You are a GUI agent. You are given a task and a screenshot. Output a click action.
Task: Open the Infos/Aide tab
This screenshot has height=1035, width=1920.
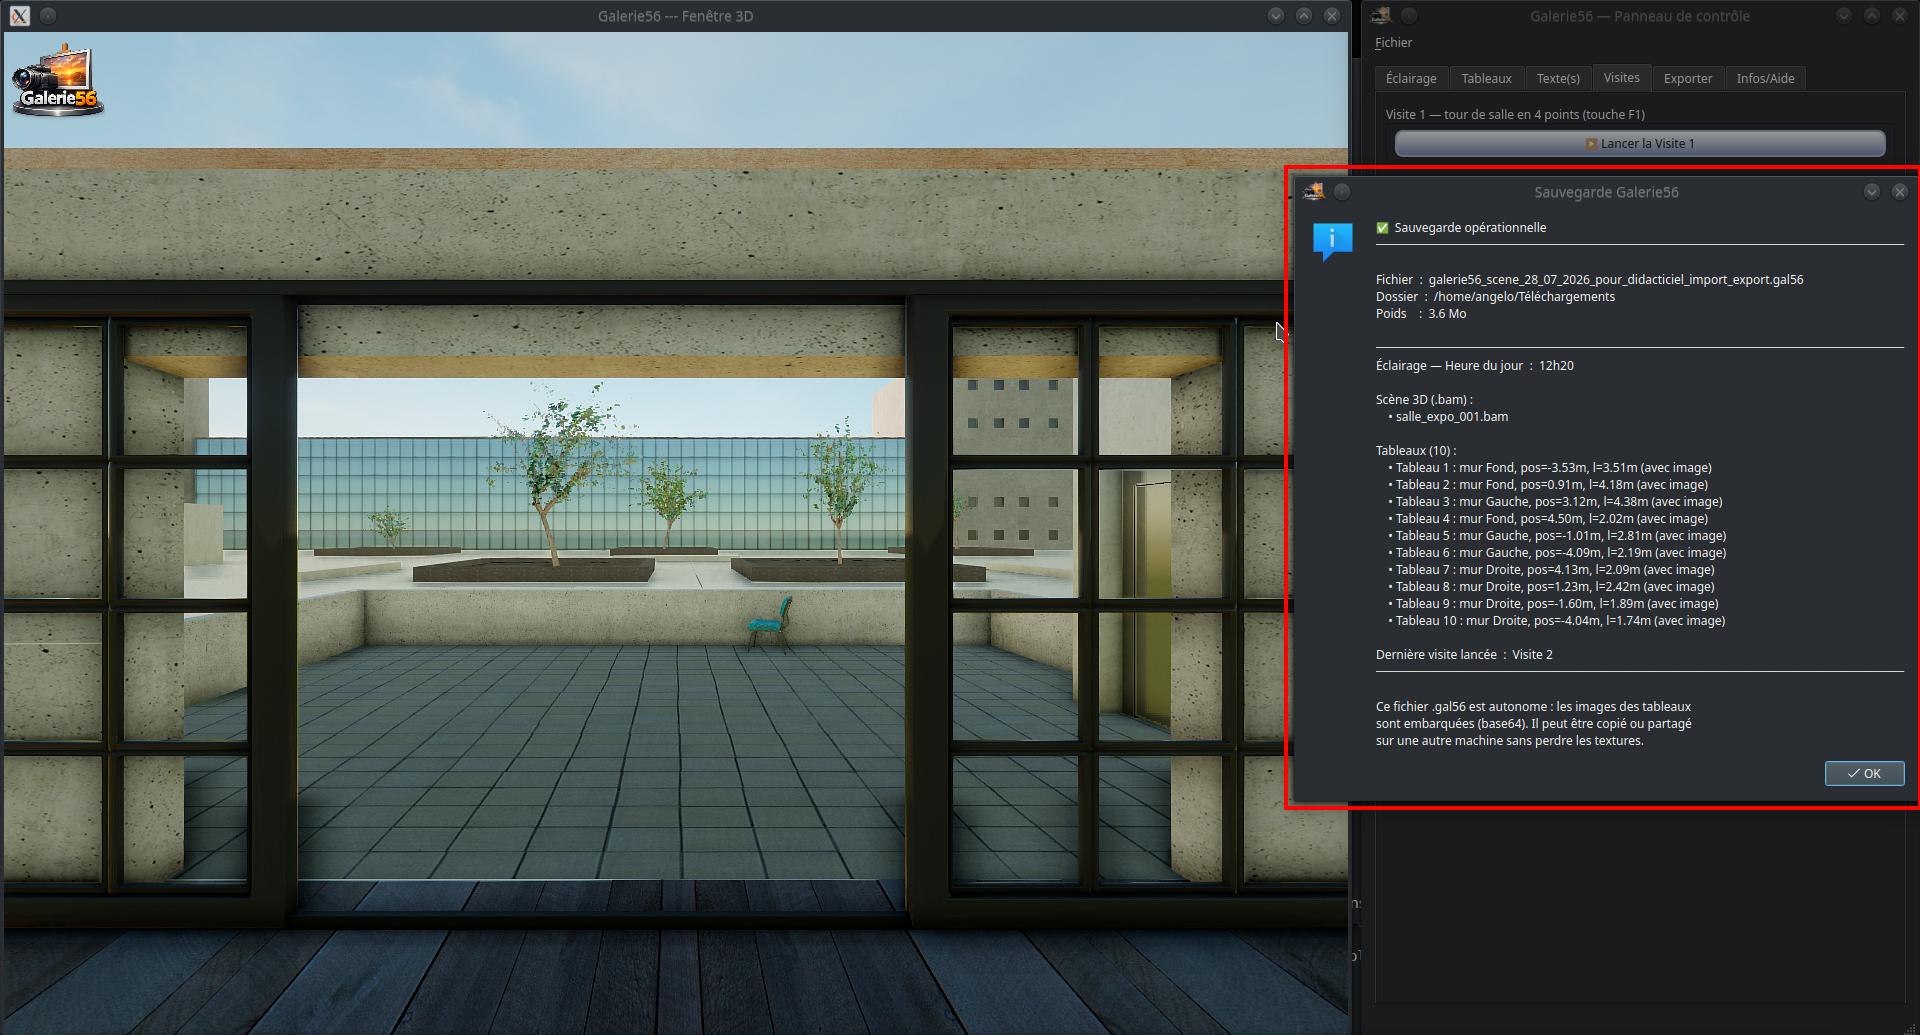[1765, 78]
